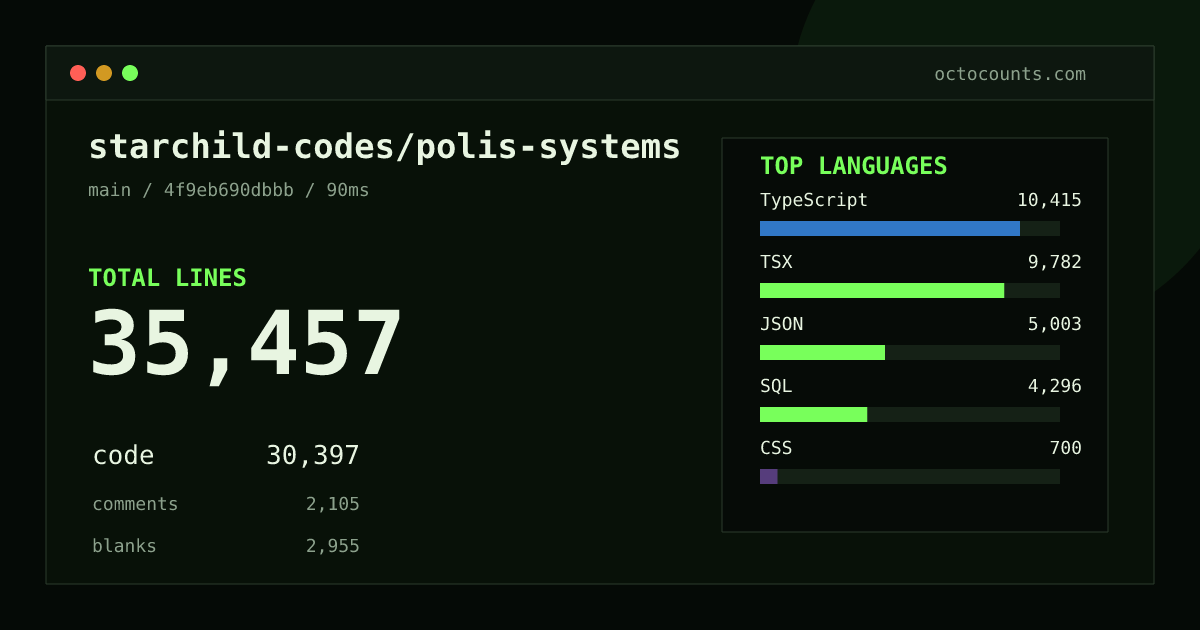
Task: Click the JSON language label
Action: coord(781,324)
